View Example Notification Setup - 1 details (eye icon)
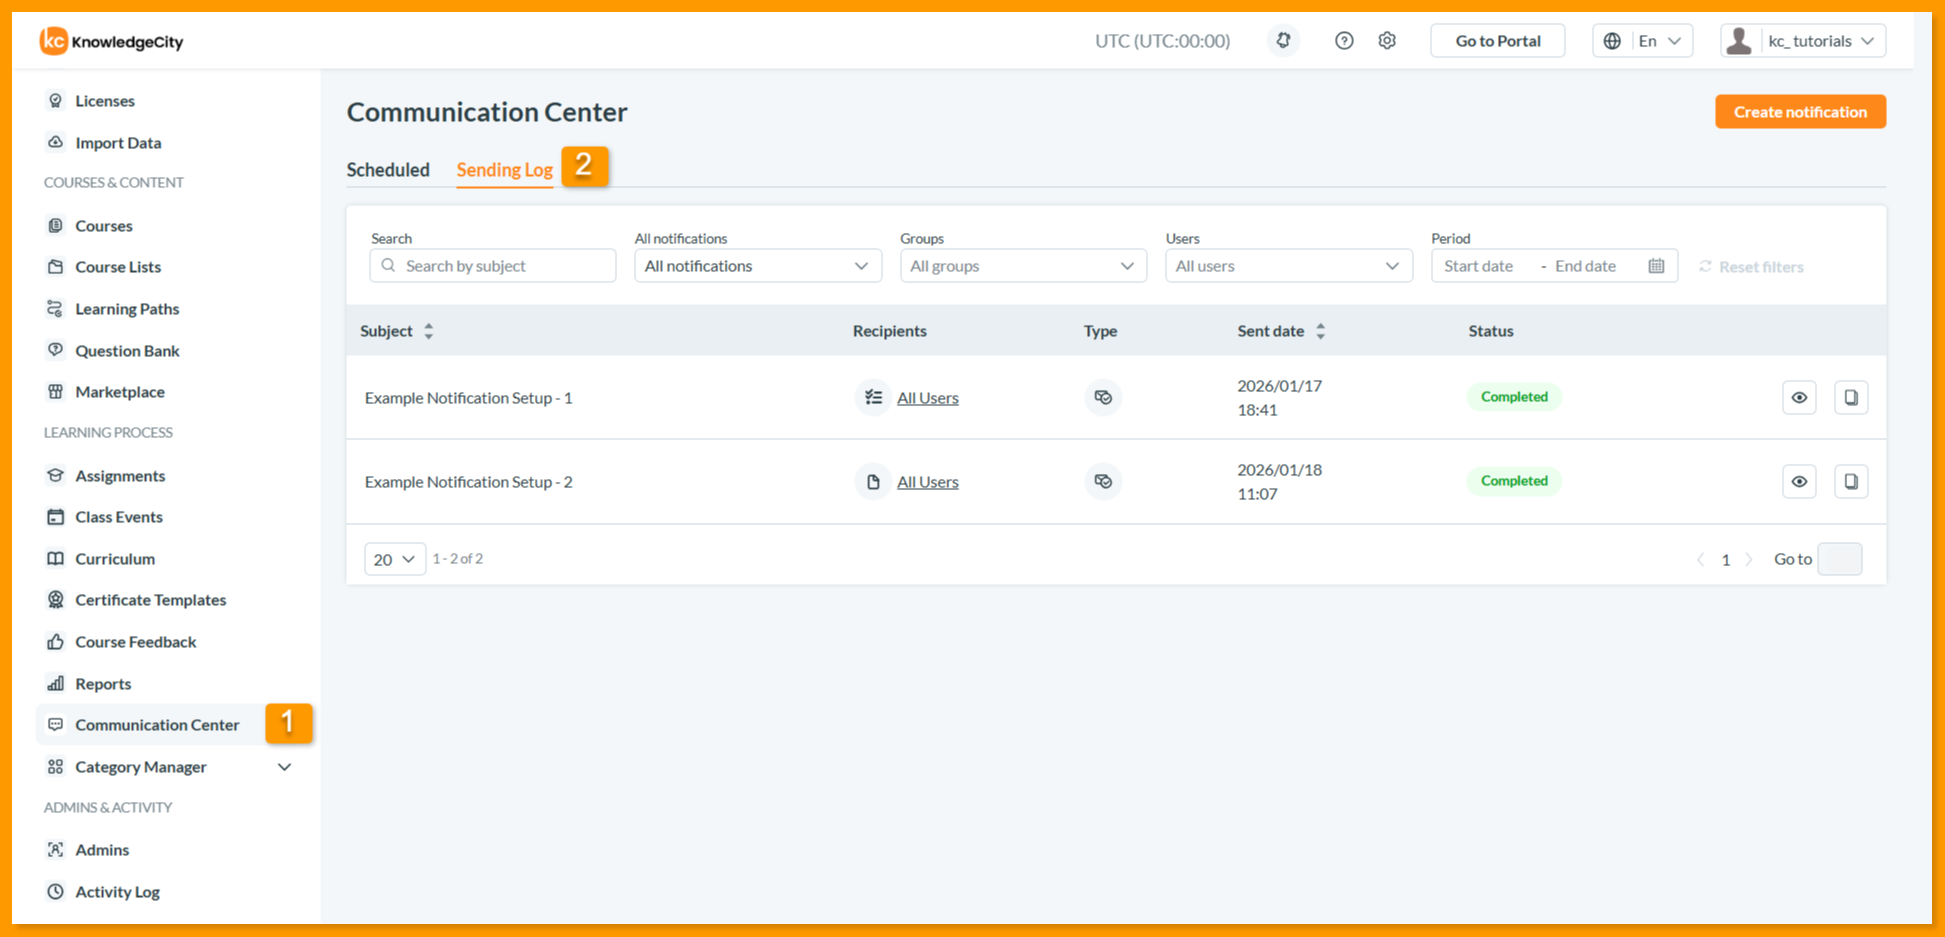This screenshot has height=937, width=1945. point(1799,398)
